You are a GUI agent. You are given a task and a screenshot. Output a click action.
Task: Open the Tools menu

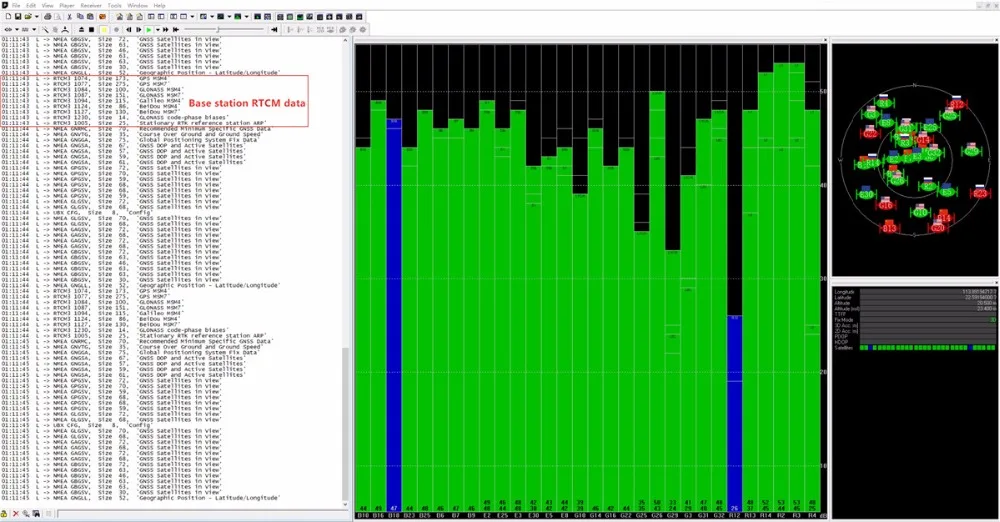[x=114, y=5]
